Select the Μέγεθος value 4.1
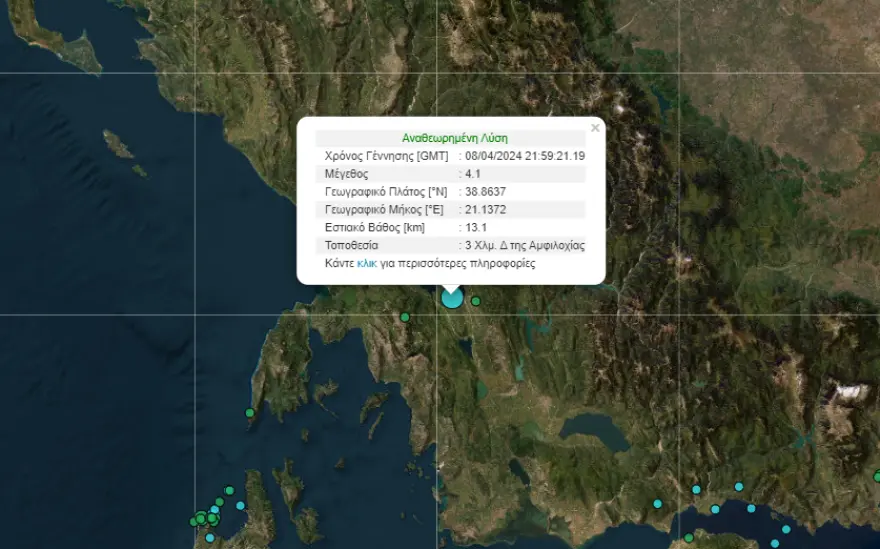 click(x=475, y=174)
